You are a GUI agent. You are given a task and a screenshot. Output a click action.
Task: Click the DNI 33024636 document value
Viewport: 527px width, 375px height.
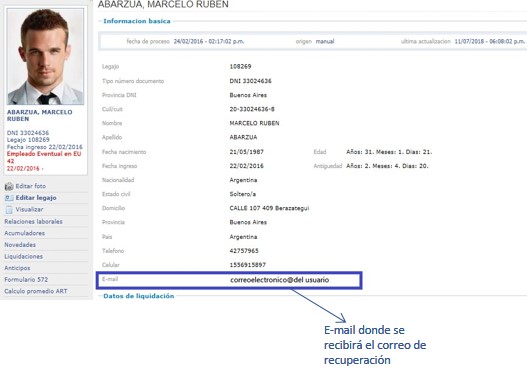[250, 81]
